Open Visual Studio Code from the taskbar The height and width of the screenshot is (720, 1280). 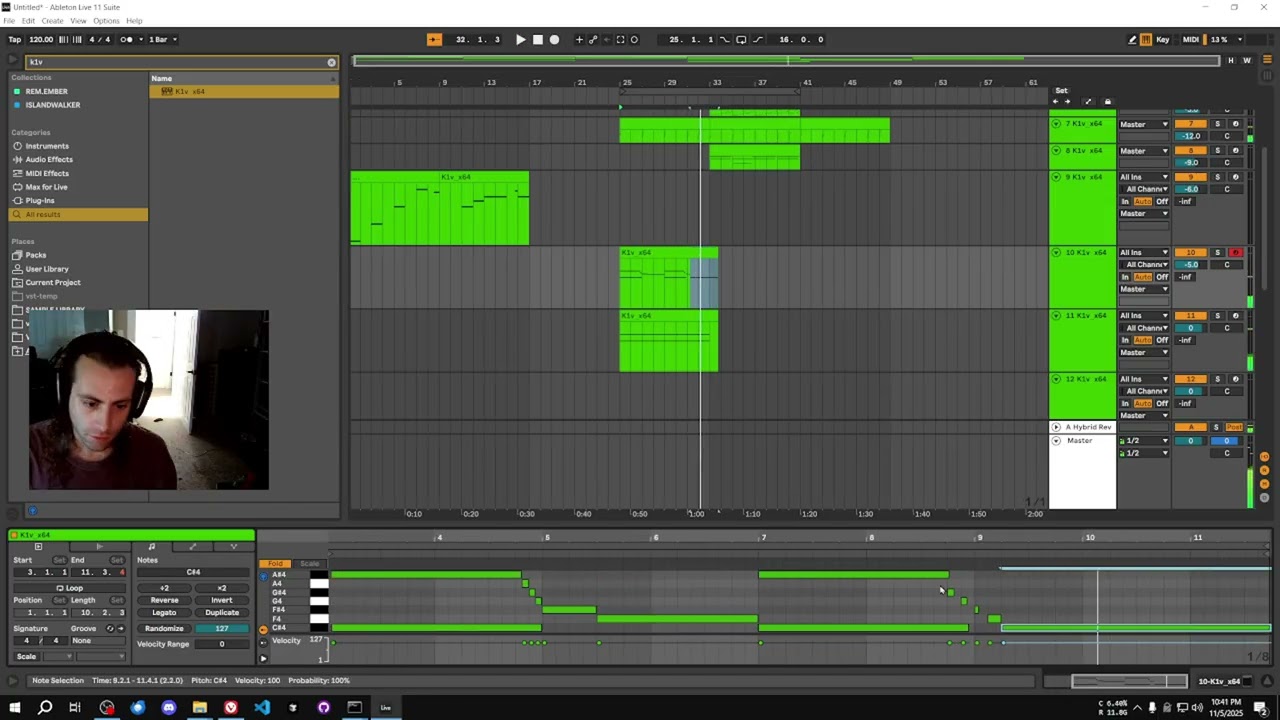pos(262,708)
